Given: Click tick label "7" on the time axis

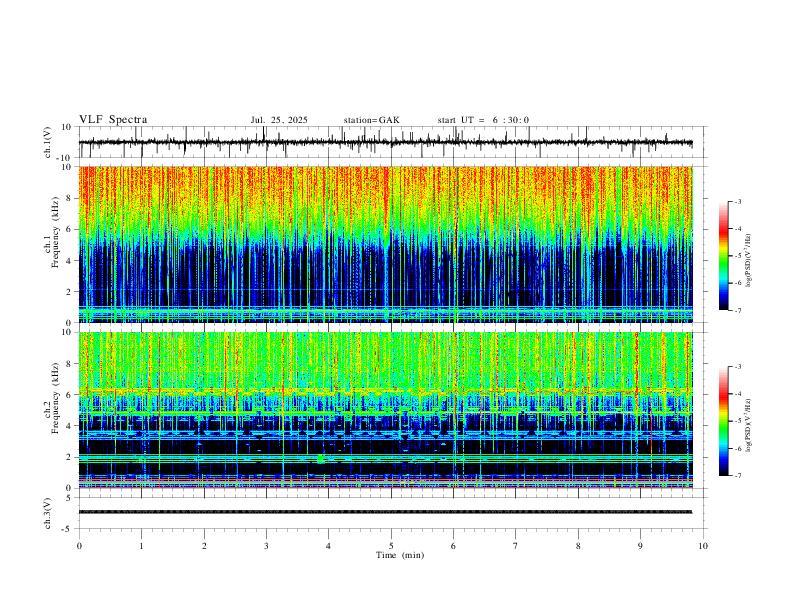Looking at the screenshot, I should [516, 546].
